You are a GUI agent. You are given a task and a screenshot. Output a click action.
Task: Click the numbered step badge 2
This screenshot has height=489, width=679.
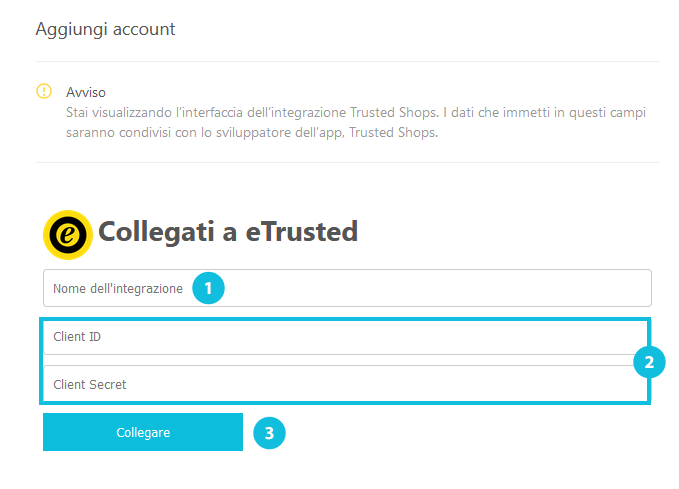[x=649, y=362]
